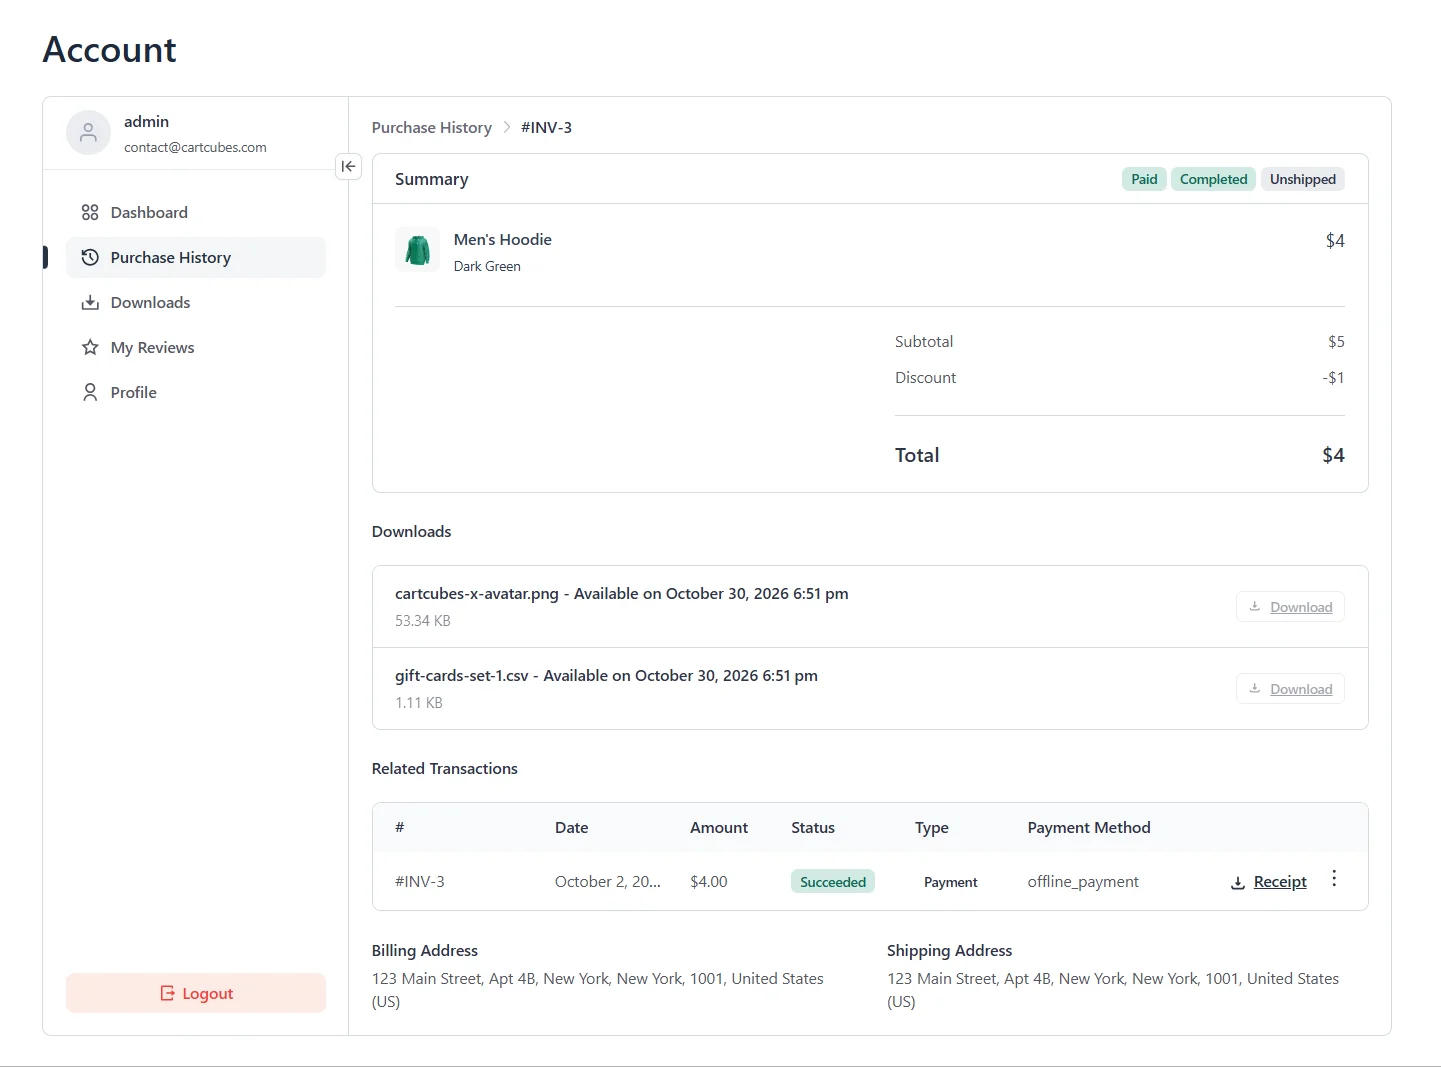Click the Logout button
Viewport: 1441px width, 1067px height.
point(196,993)
